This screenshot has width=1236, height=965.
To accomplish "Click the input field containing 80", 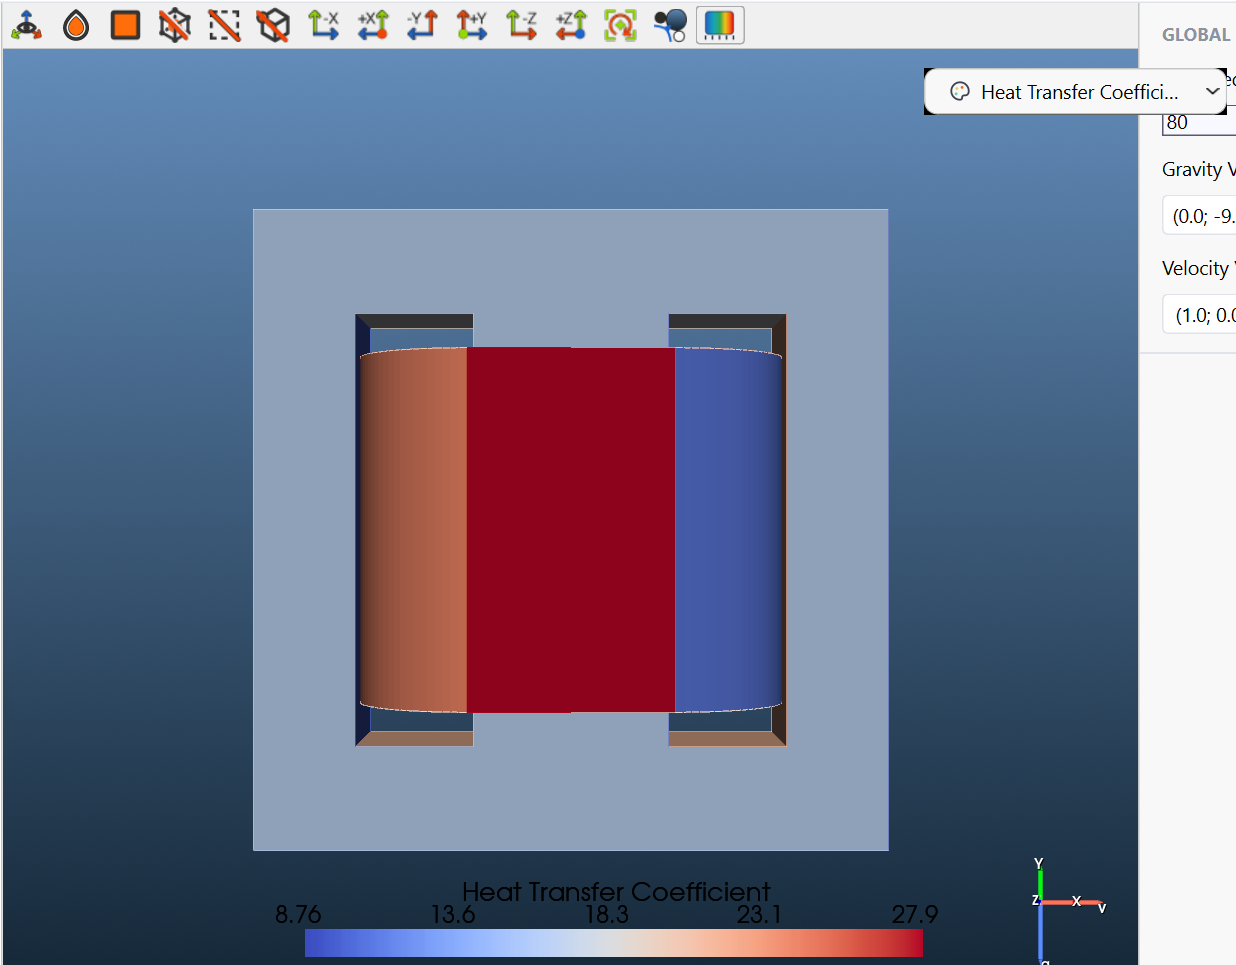I will click(x=1198, y=122).
